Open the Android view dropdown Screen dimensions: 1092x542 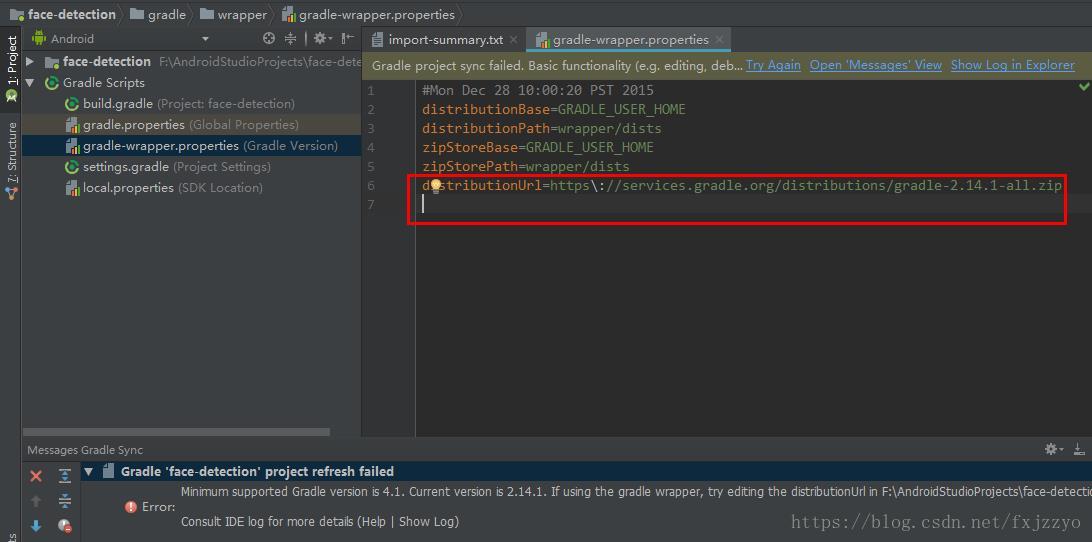(x=205, y=39)
